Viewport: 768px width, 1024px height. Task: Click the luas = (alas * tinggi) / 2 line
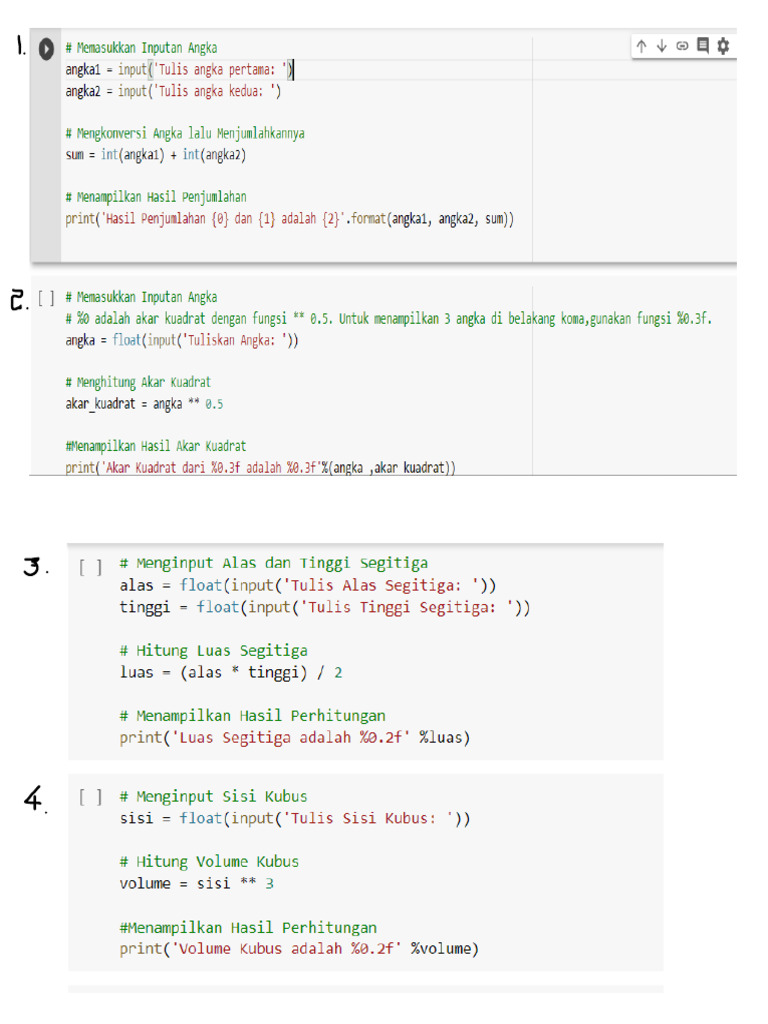pyautogui.click(x=231, y=672)
